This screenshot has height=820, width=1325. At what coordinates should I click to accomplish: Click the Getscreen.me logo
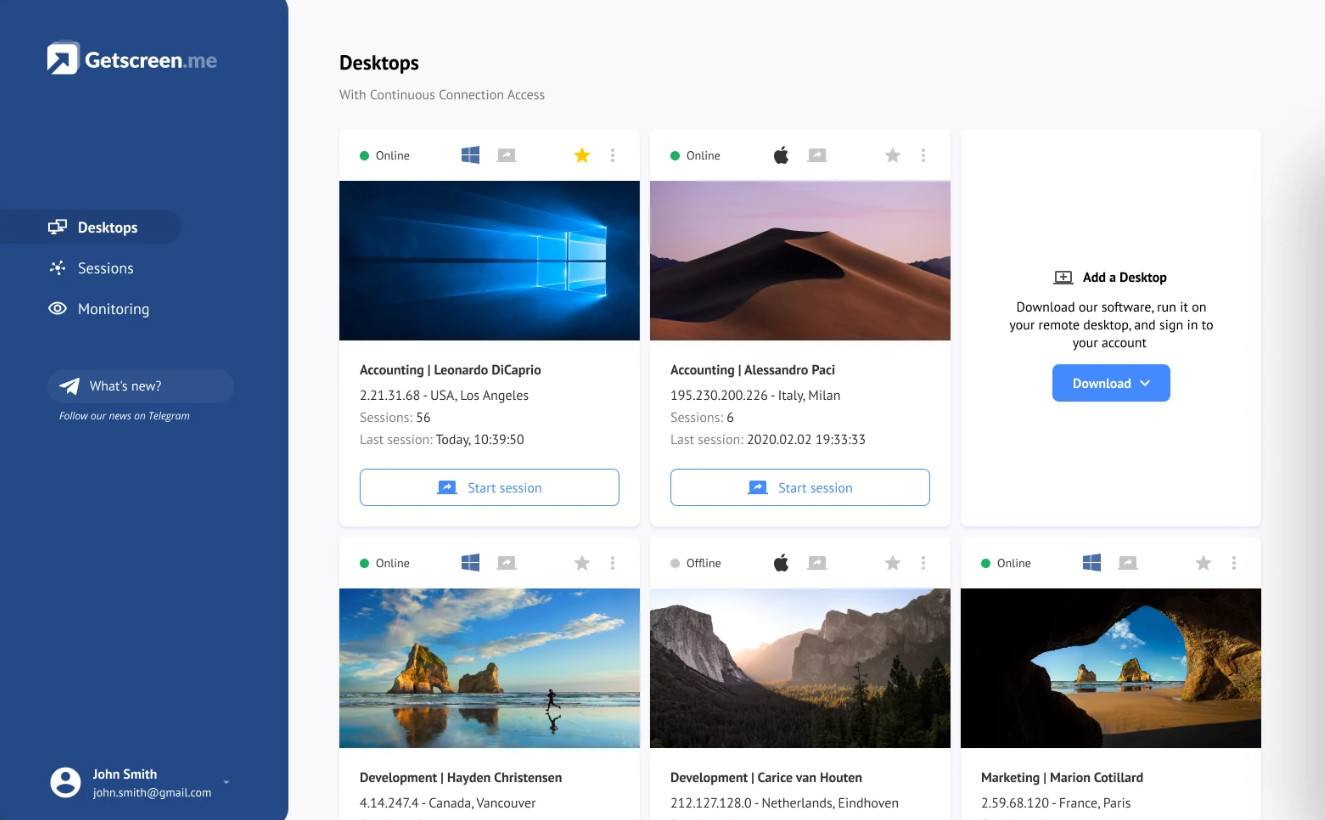(x=132, y=59)
